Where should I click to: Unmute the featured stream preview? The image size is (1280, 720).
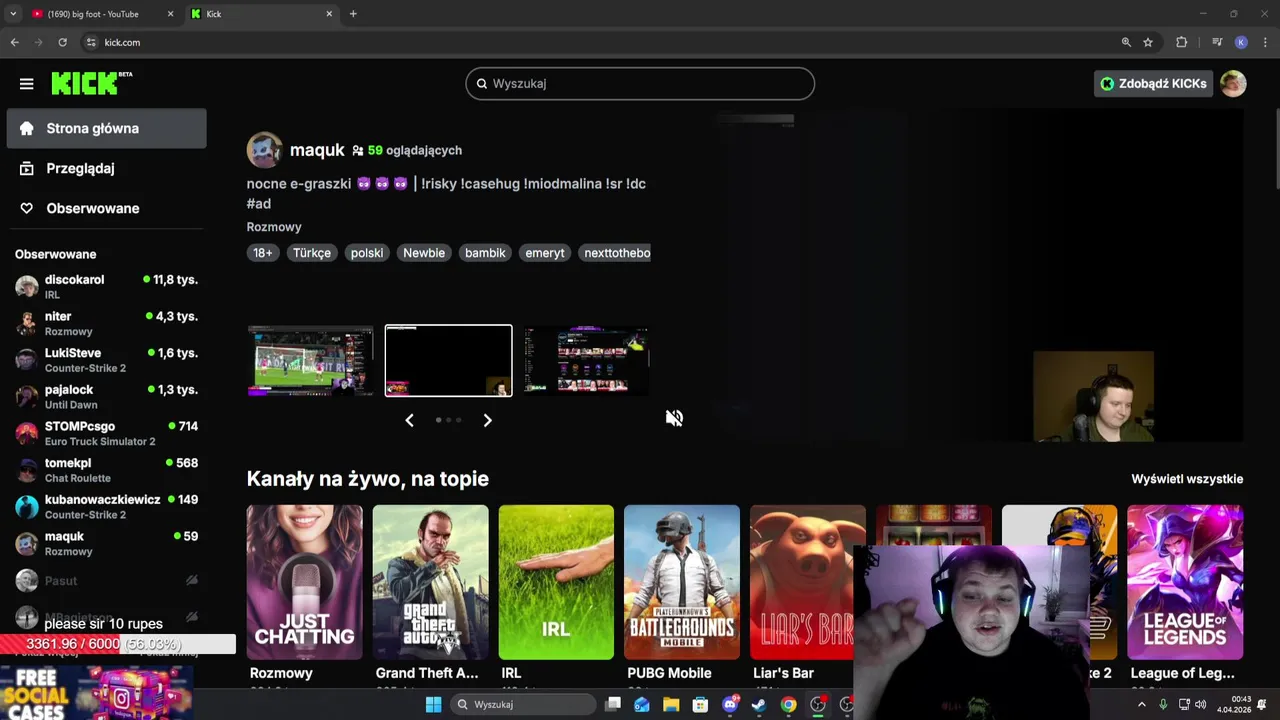(674, 418)
